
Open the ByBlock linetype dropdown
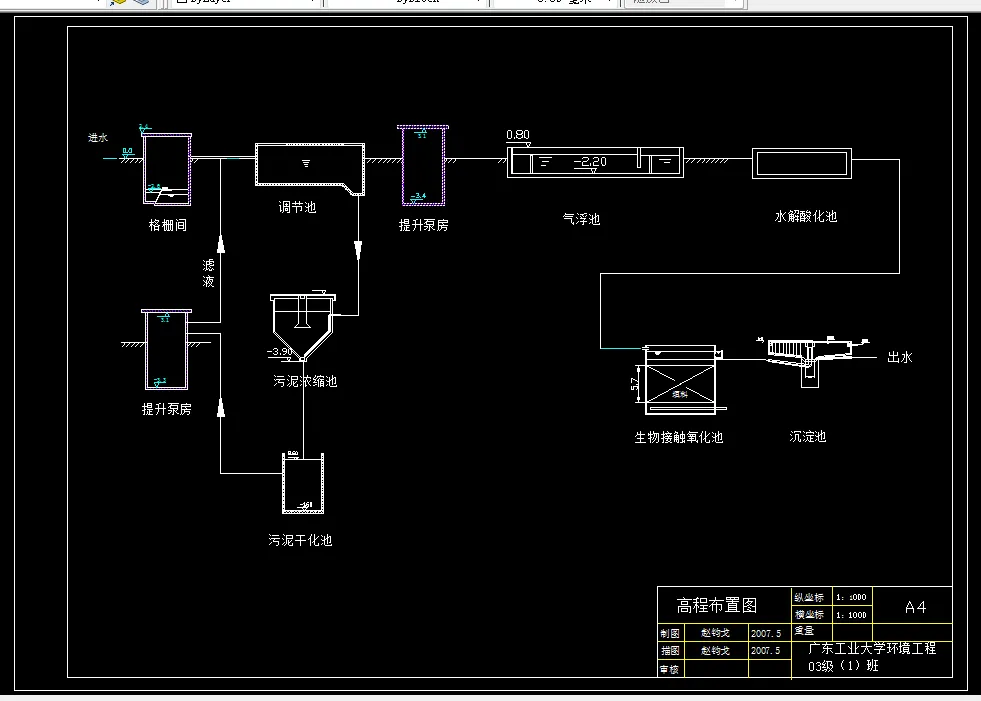420,3
